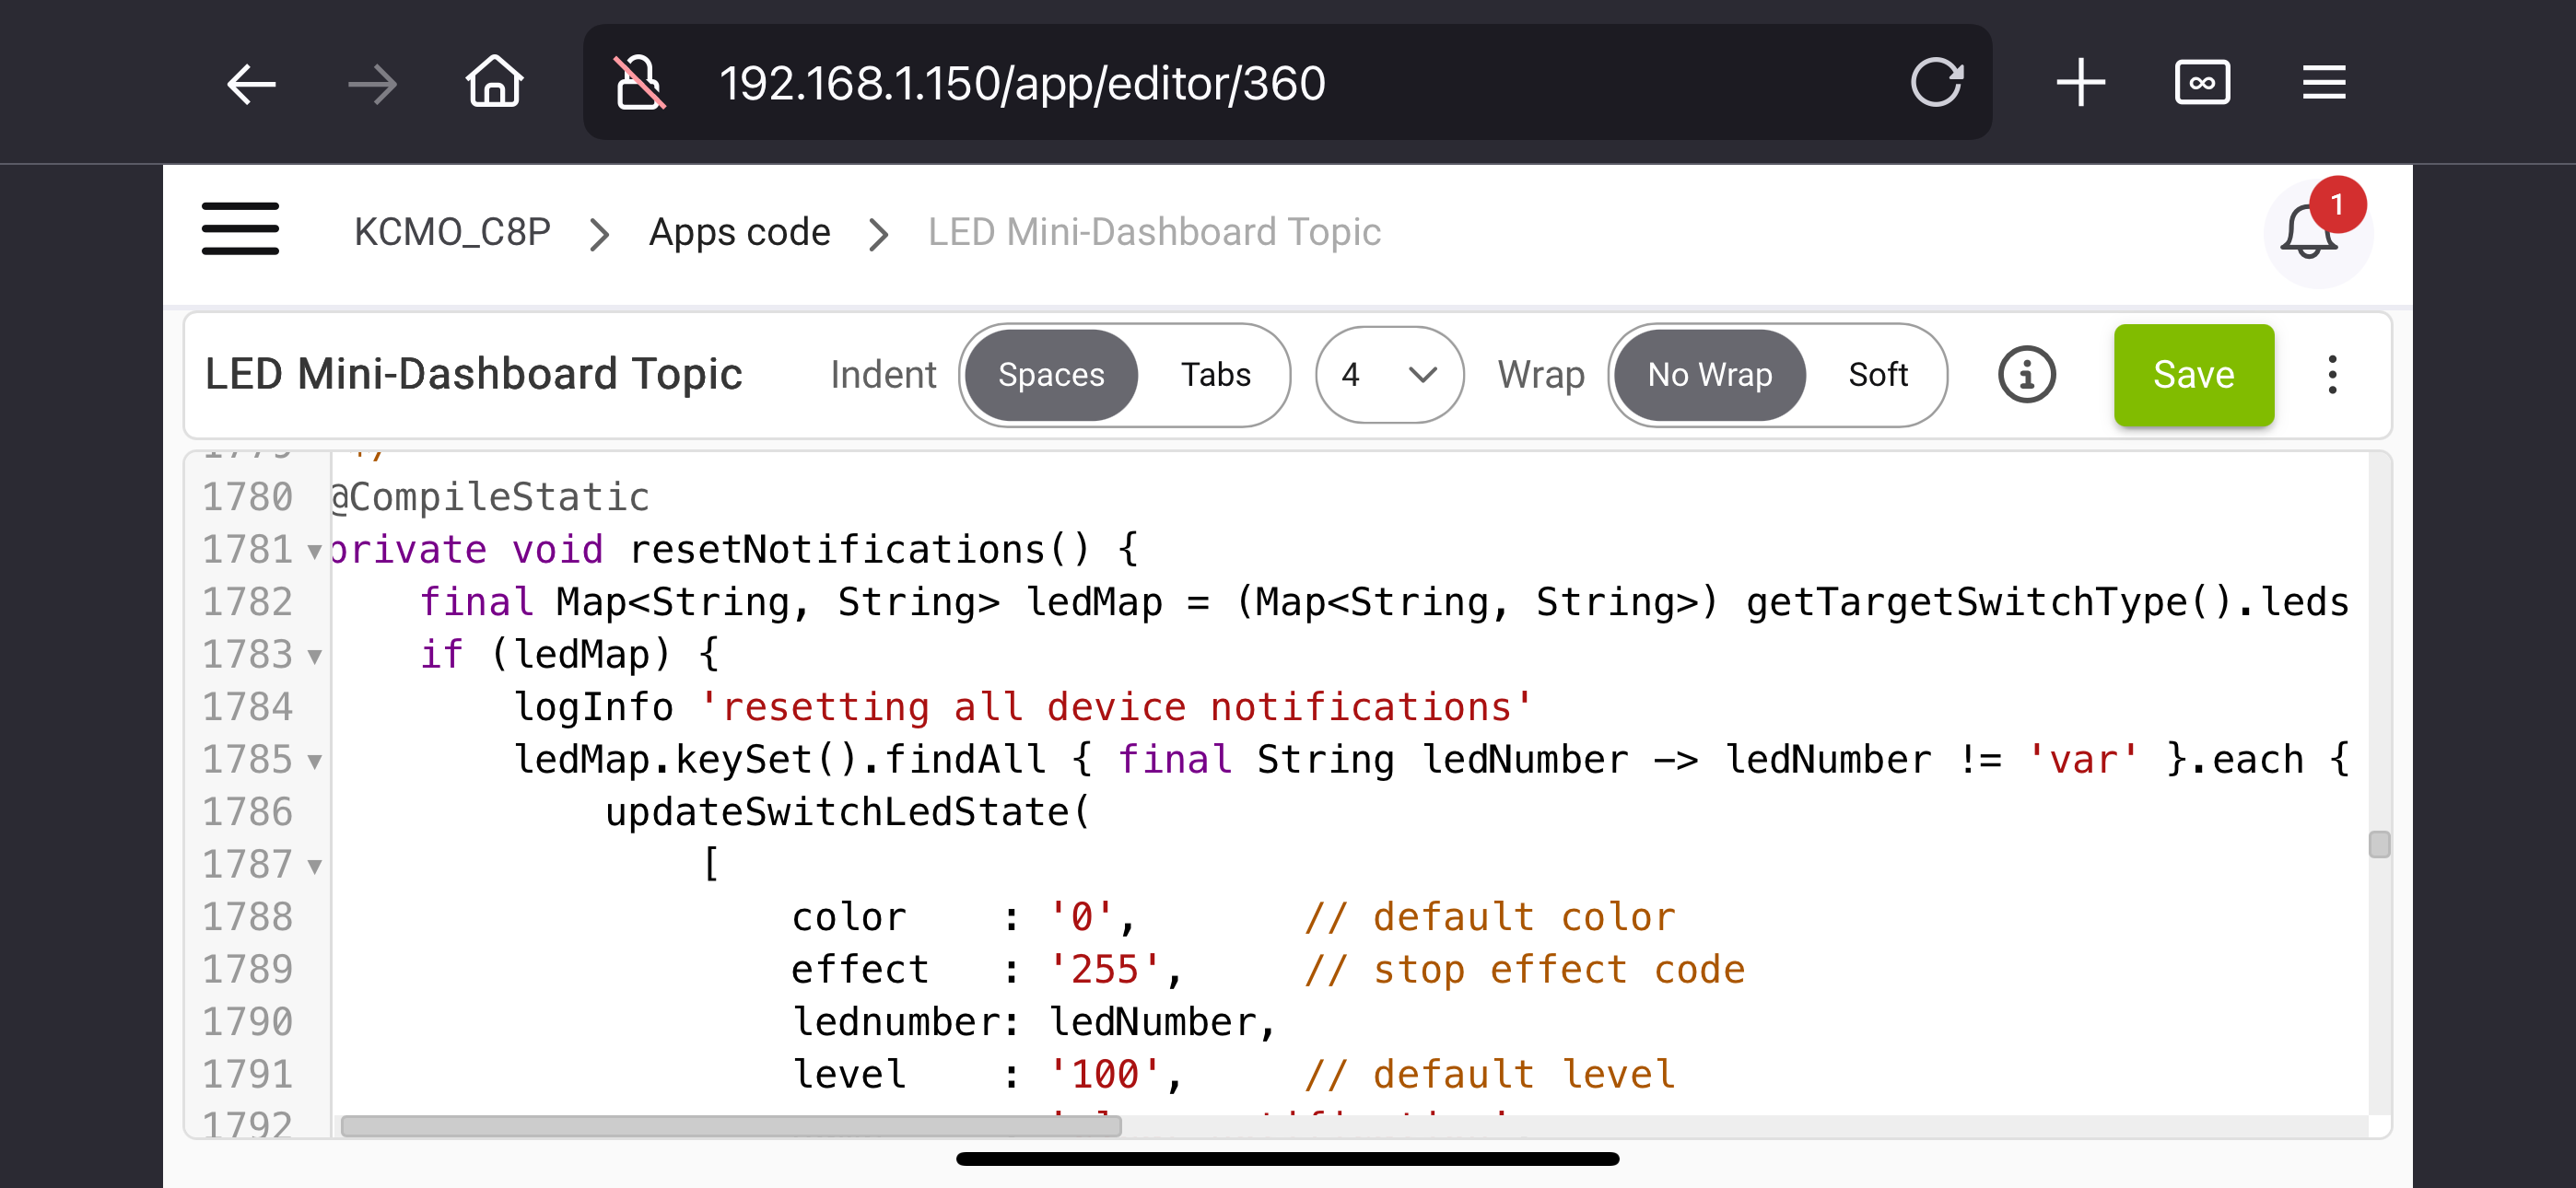Viewport: 2576px width, 1188px height.
Task: Click the green Save button
Action: pos(2193,375)
